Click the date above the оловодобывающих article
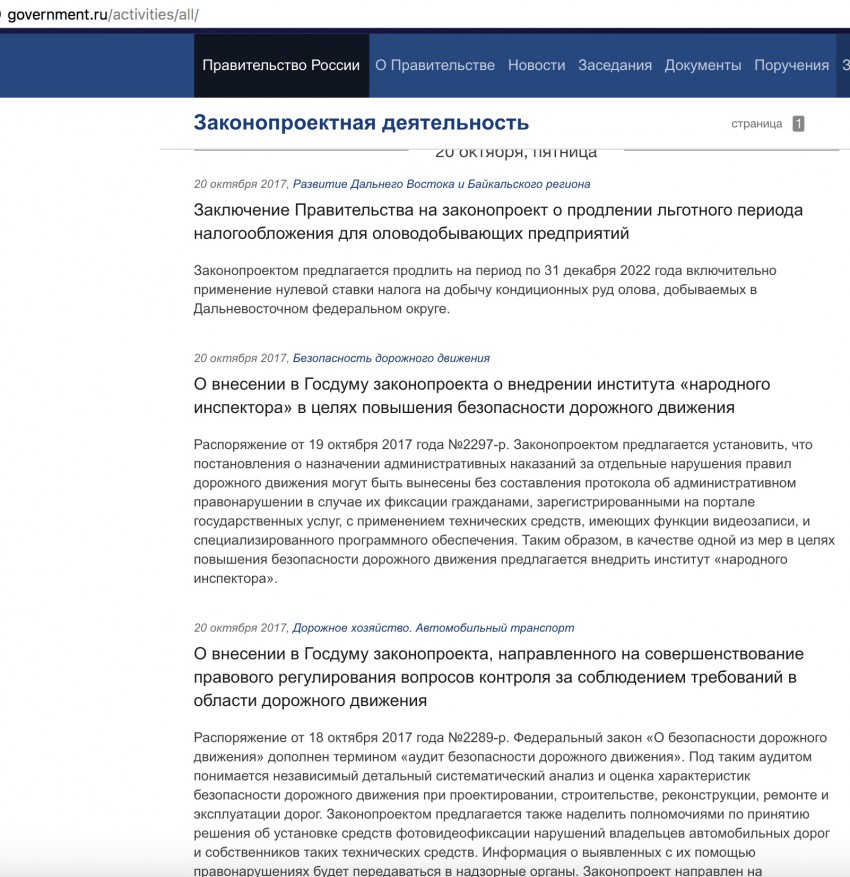This screenshot has width=850, height=877. click(241, 184)
